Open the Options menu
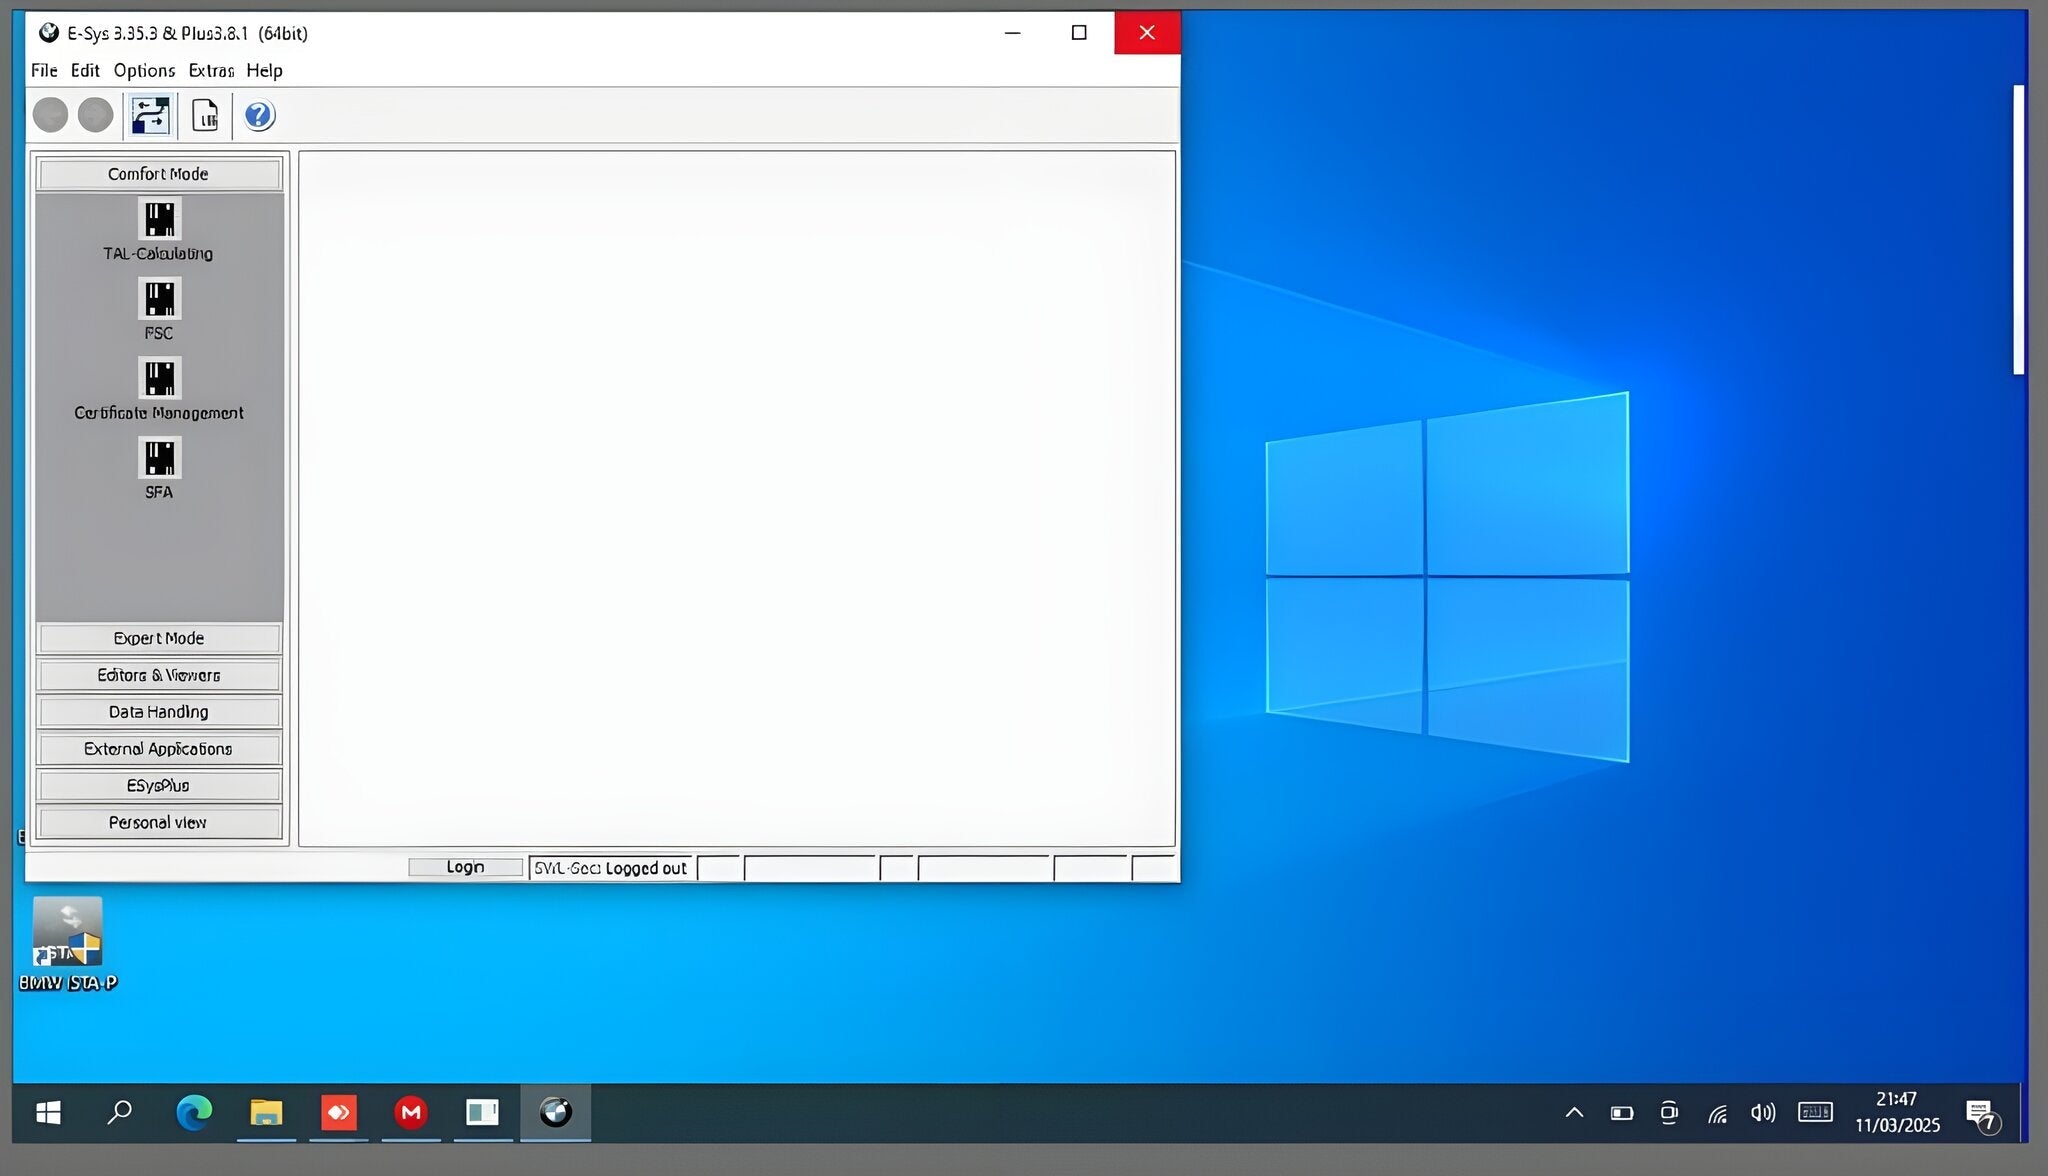2048x1176 pixels. click(x=144, y=70)
